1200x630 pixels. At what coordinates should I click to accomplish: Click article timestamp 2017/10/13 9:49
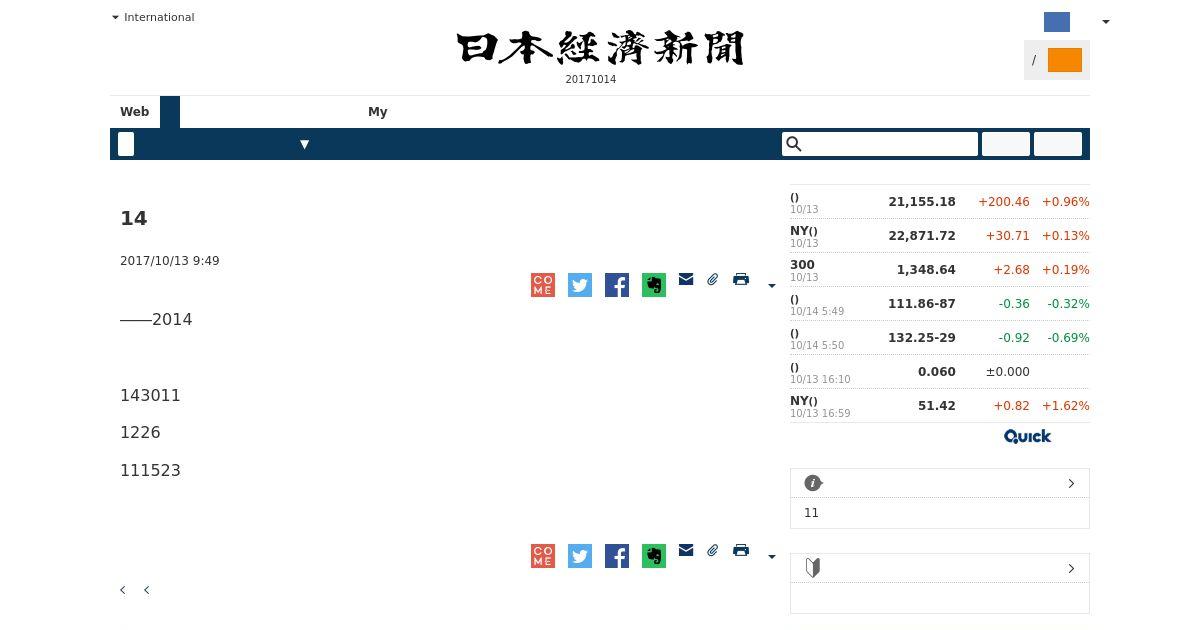[170, 261]
